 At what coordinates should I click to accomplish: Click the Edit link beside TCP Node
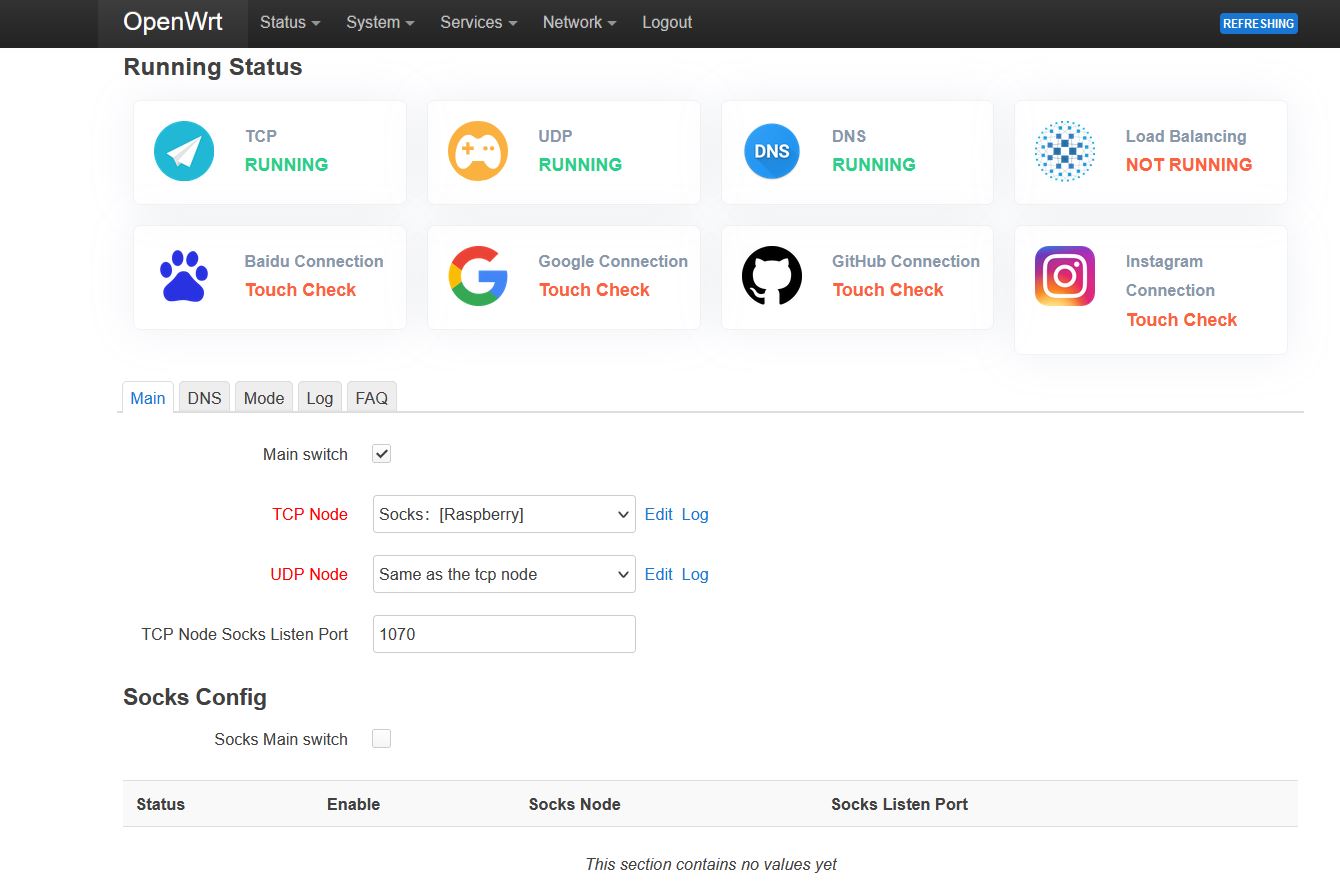tap(658, 513)
